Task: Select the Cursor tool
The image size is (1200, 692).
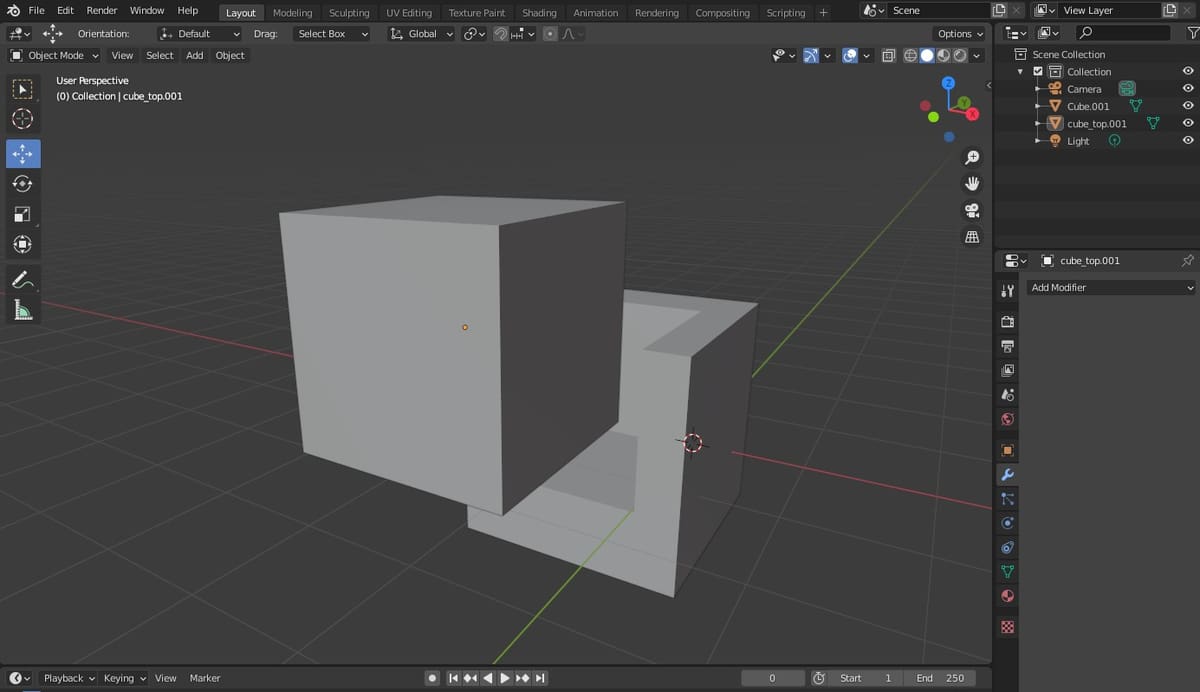Action: [x=22, y=119]
